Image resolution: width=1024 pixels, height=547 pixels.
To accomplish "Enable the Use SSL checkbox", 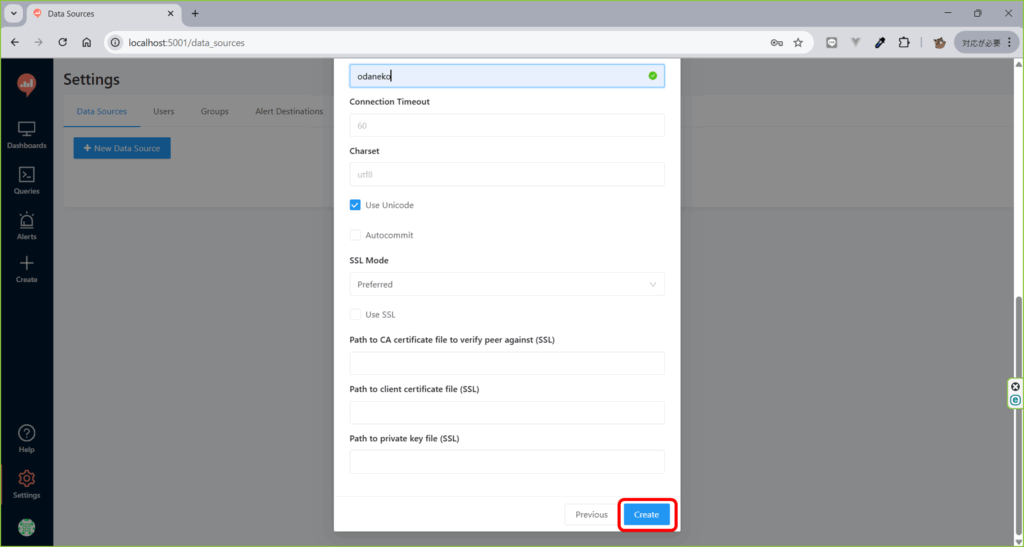I will coord(355,314).
